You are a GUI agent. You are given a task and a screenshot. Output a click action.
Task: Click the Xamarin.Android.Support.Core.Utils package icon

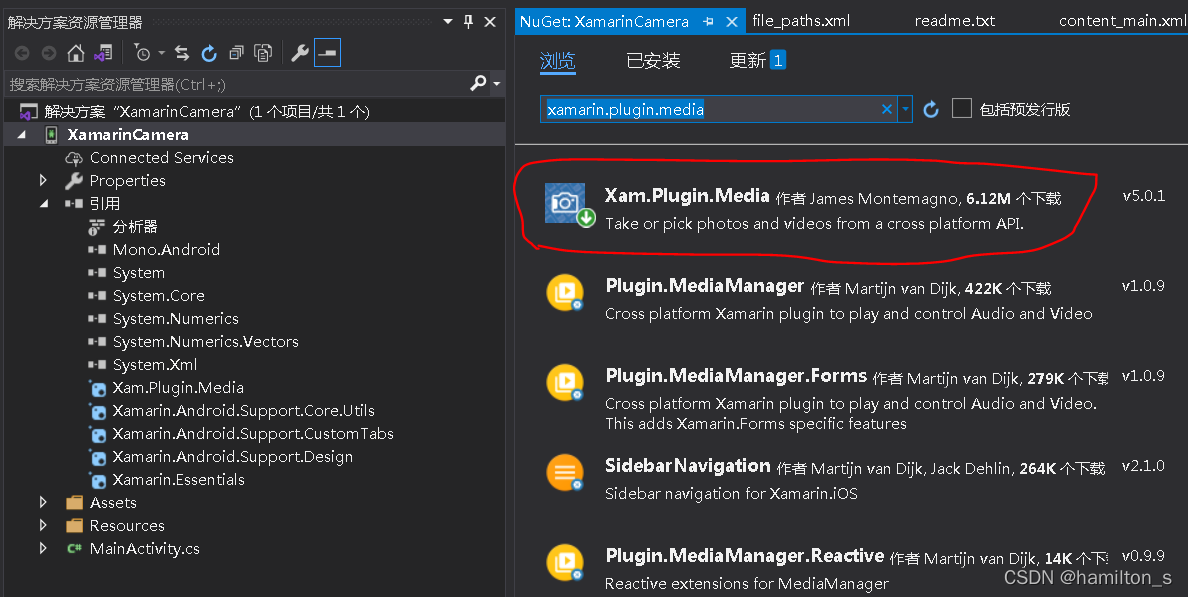pyautogui.click(x=97, y=411)
